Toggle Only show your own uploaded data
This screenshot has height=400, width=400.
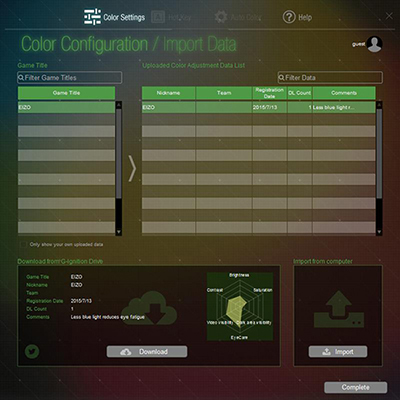[23, 245]
